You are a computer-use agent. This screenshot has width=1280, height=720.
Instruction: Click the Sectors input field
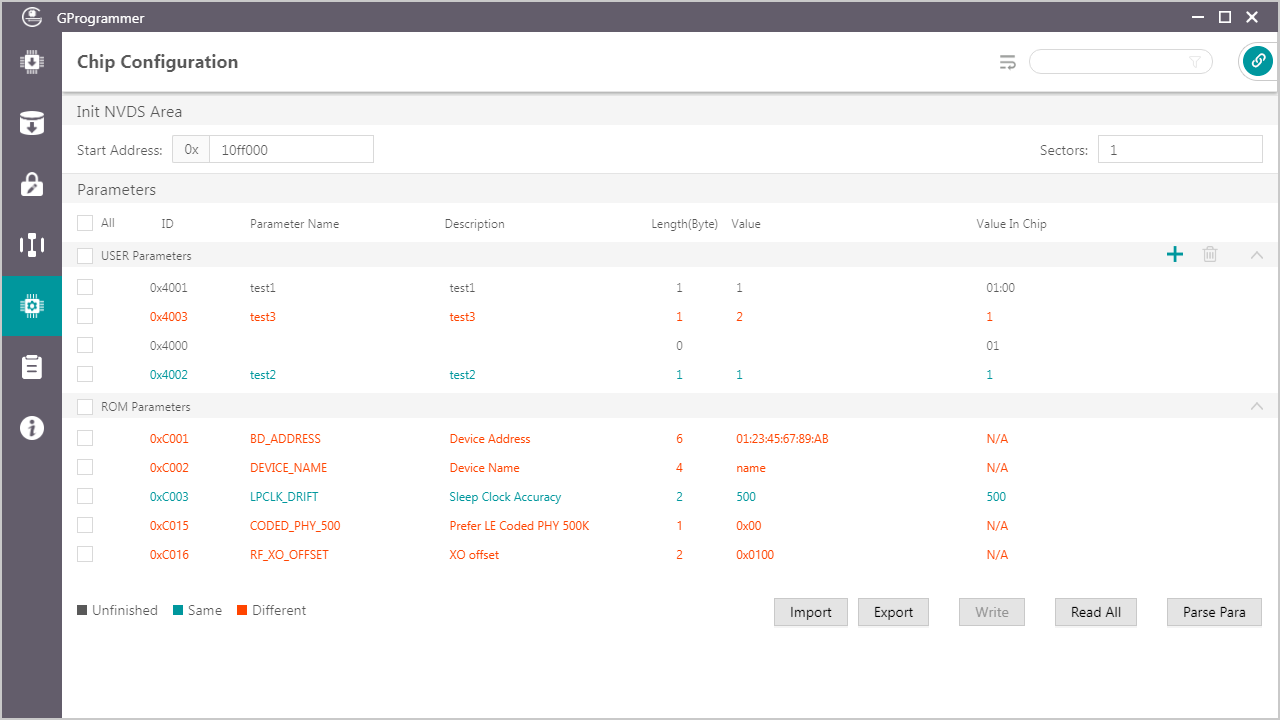[1180, 150]
